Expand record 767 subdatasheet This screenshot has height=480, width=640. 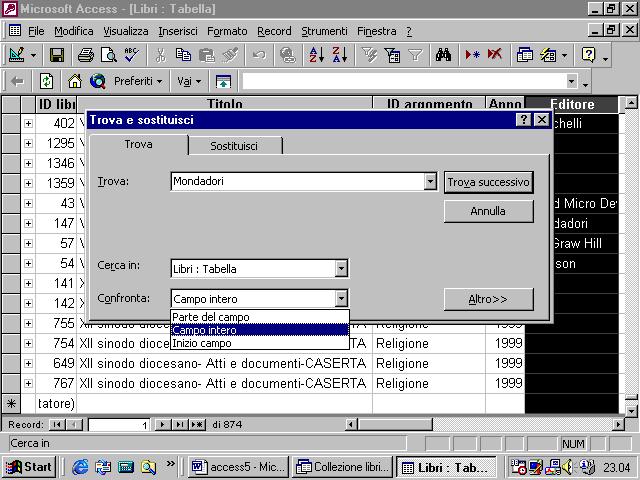pos(28,383)
